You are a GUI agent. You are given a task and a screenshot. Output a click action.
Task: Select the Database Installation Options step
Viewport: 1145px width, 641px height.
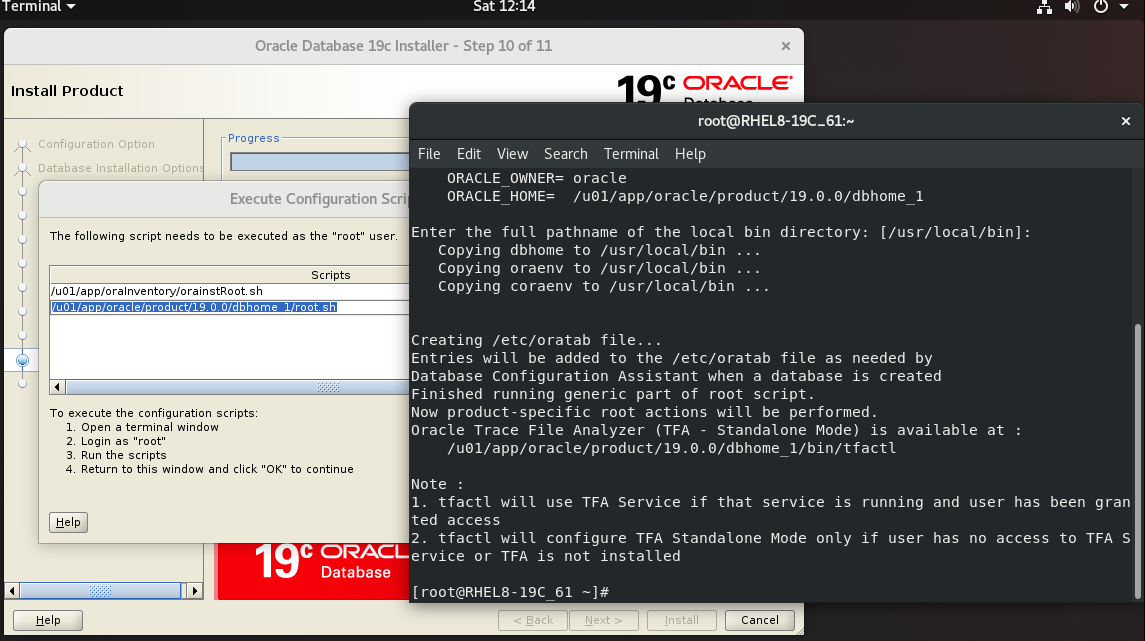click(x=120, y=168)
